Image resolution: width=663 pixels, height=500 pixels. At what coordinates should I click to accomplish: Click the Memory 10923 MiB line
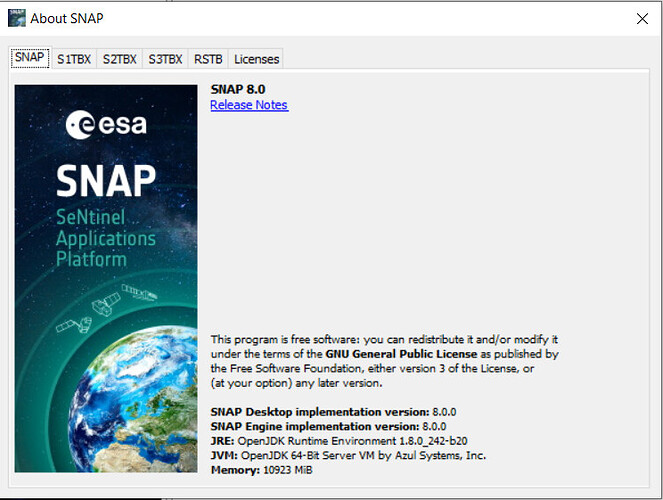tap(261, 470)
